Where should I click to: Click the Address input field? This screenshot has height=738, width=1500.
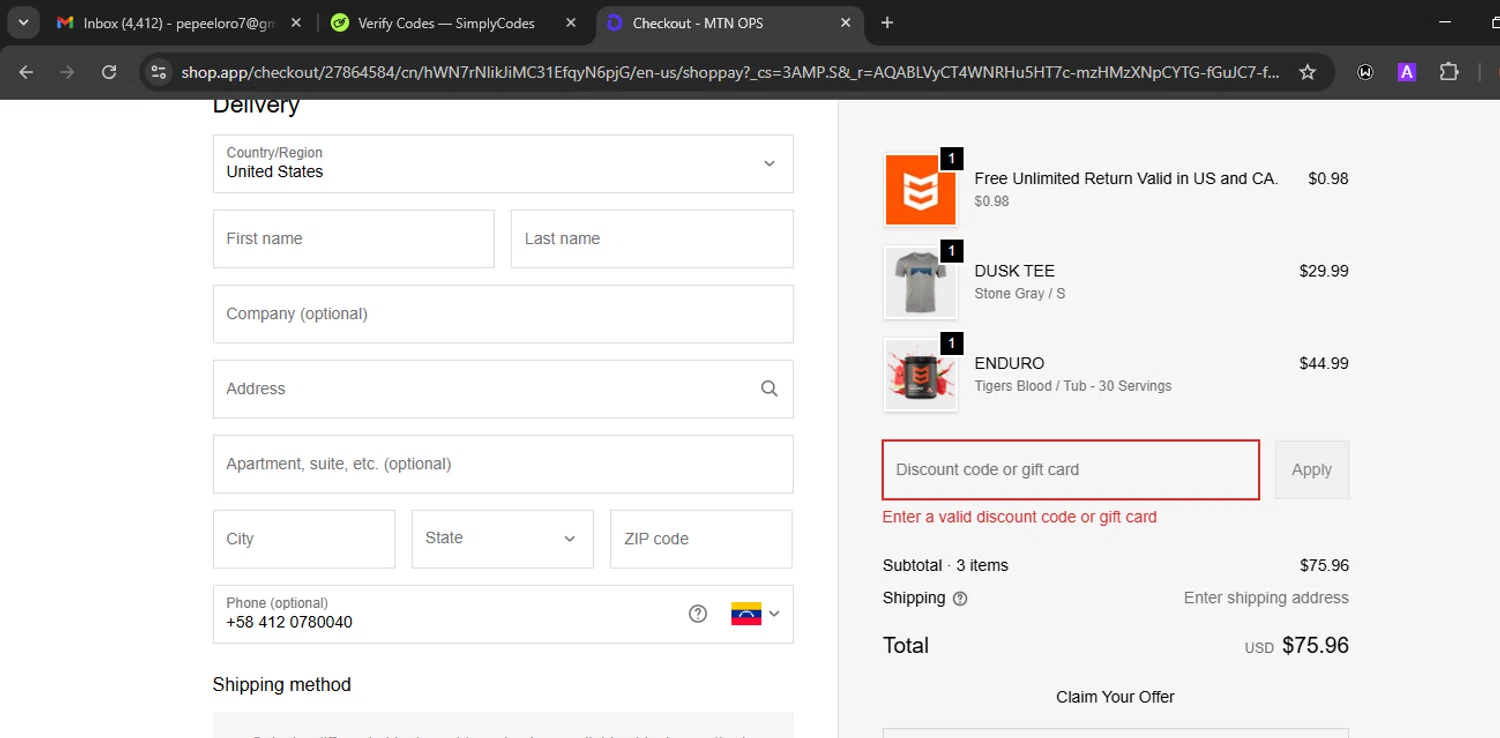[x=503, y=389]
